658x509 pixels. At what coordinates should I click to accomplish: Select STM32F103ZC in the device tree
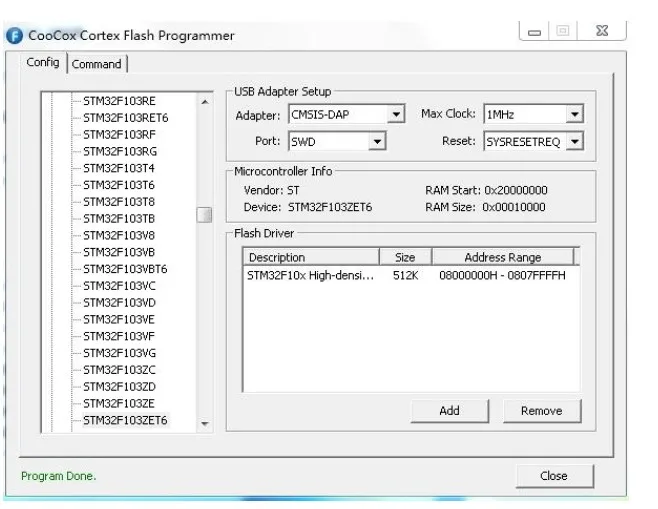[119, 370]
